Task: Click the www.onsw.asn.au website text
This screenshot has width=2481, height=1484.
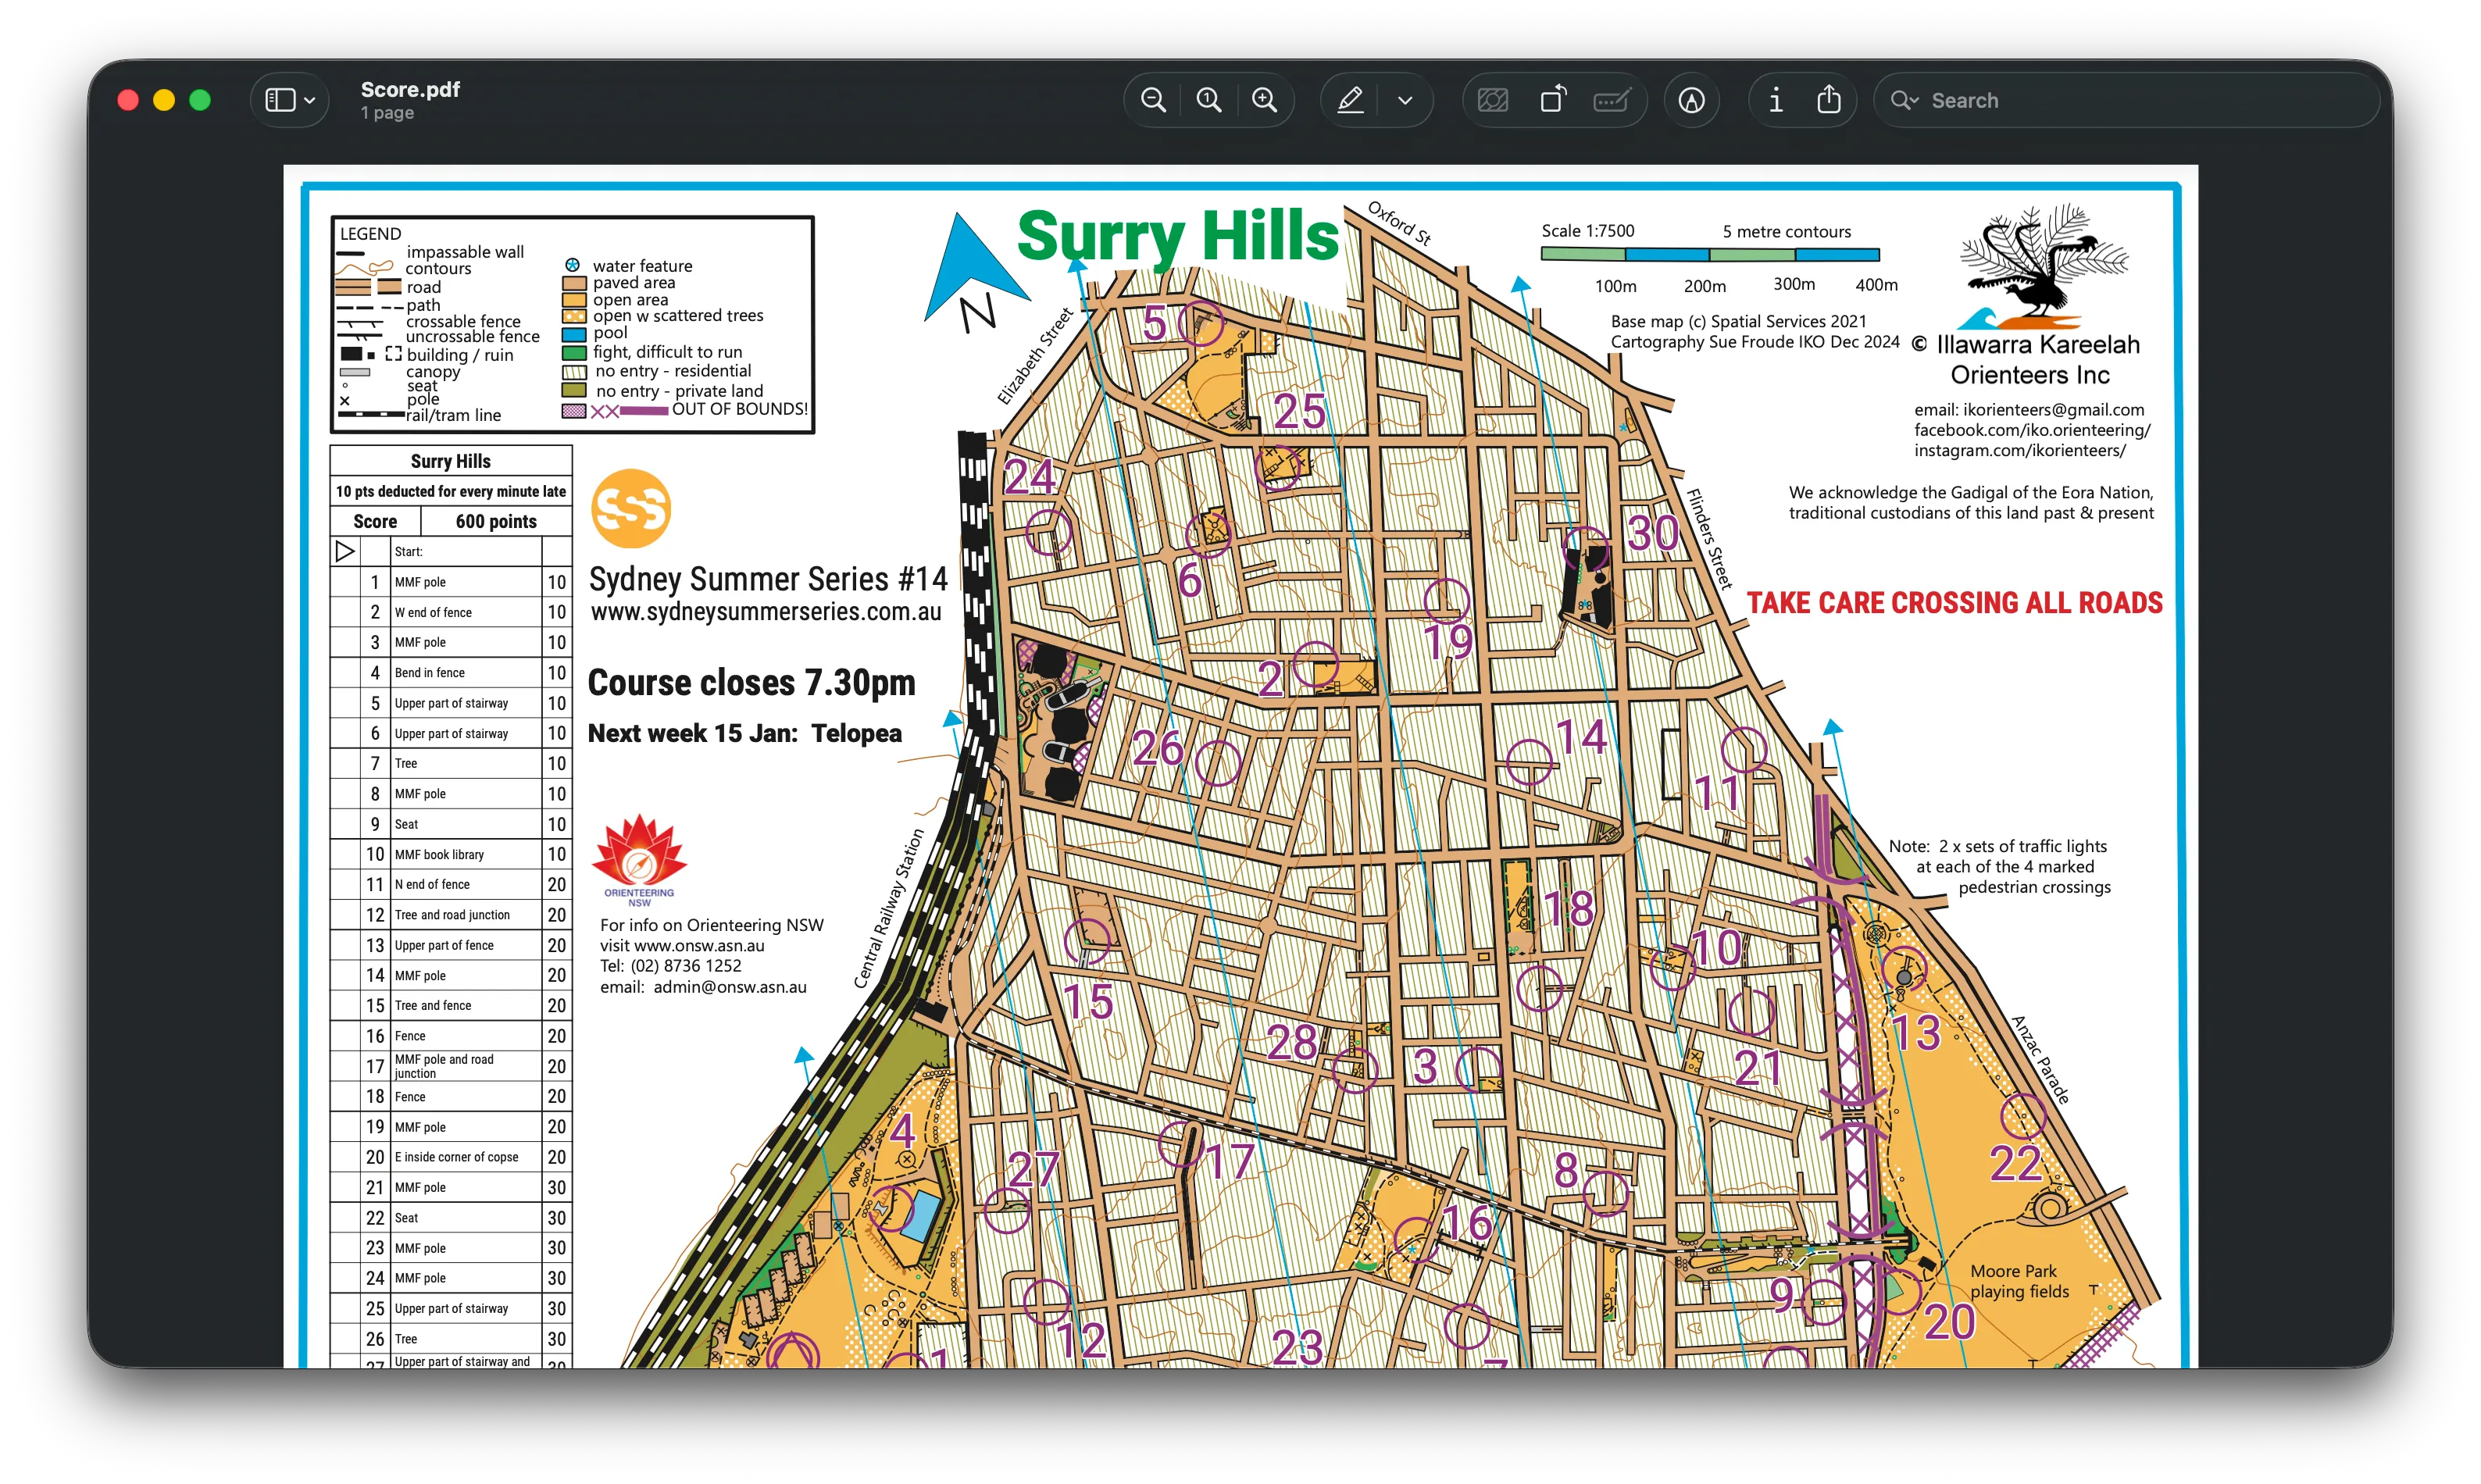Action: click(x=699, y=945)
